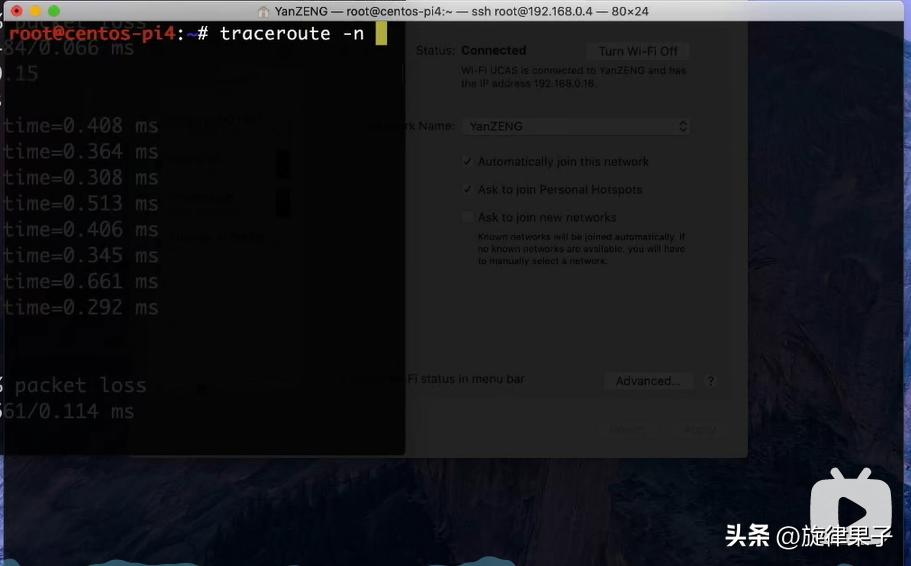
Task: Toggle Automatically join this network checkbox
Action: [468, 162]
